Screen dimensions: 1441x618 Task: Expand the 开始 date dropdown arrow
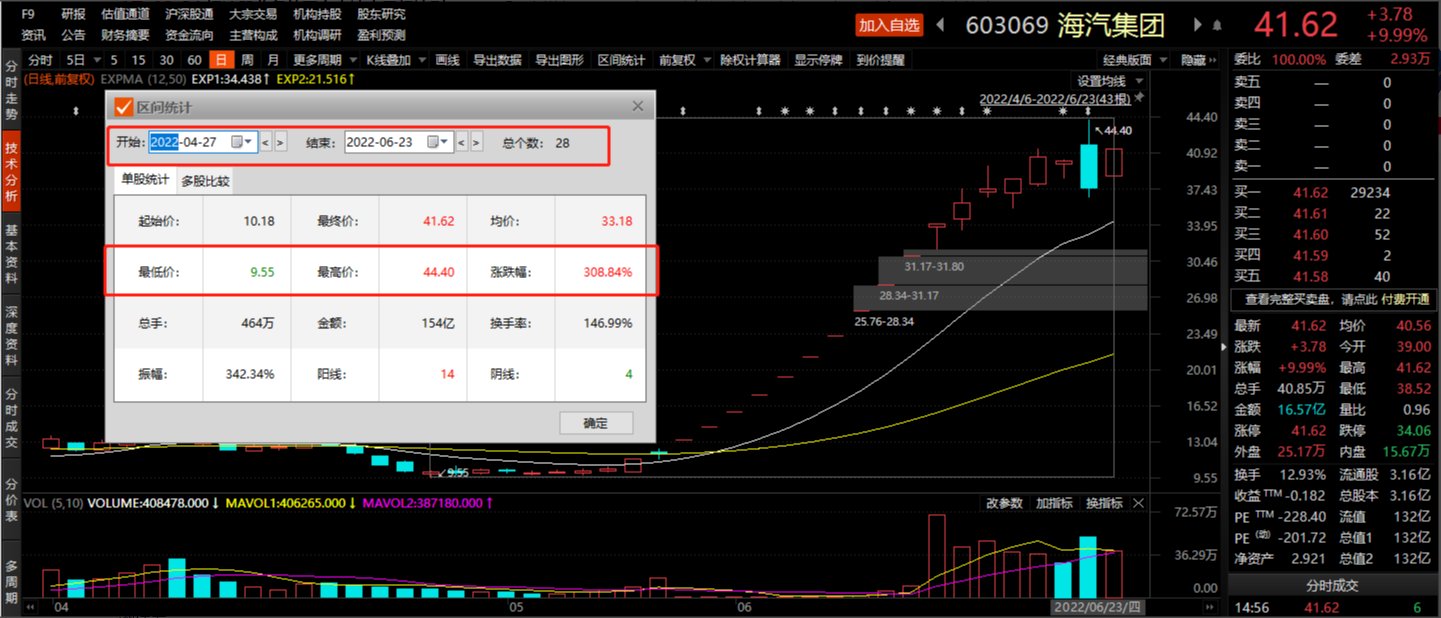249,142
